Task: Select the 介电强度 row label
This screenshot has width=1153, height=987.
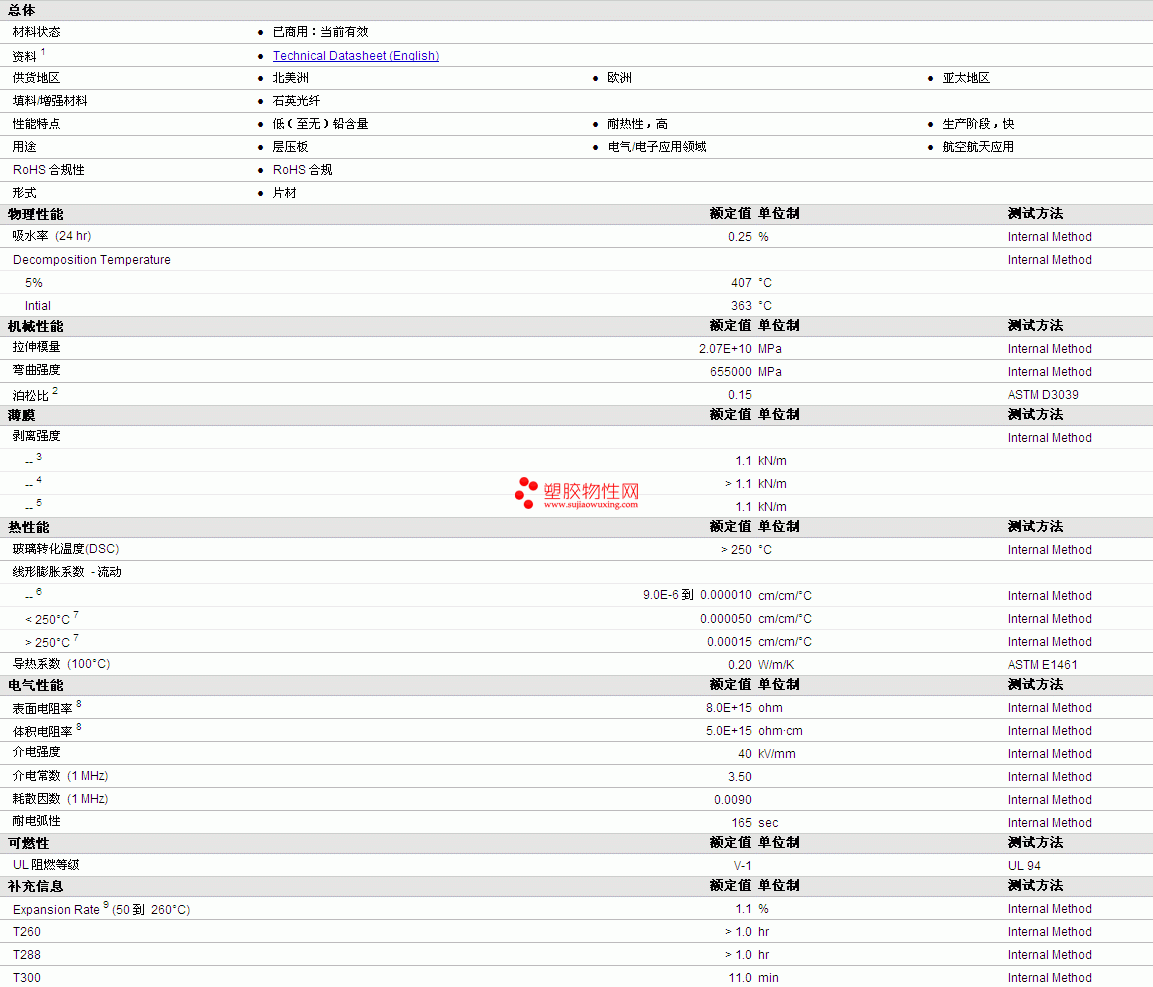Action: [x=37, y=752]
